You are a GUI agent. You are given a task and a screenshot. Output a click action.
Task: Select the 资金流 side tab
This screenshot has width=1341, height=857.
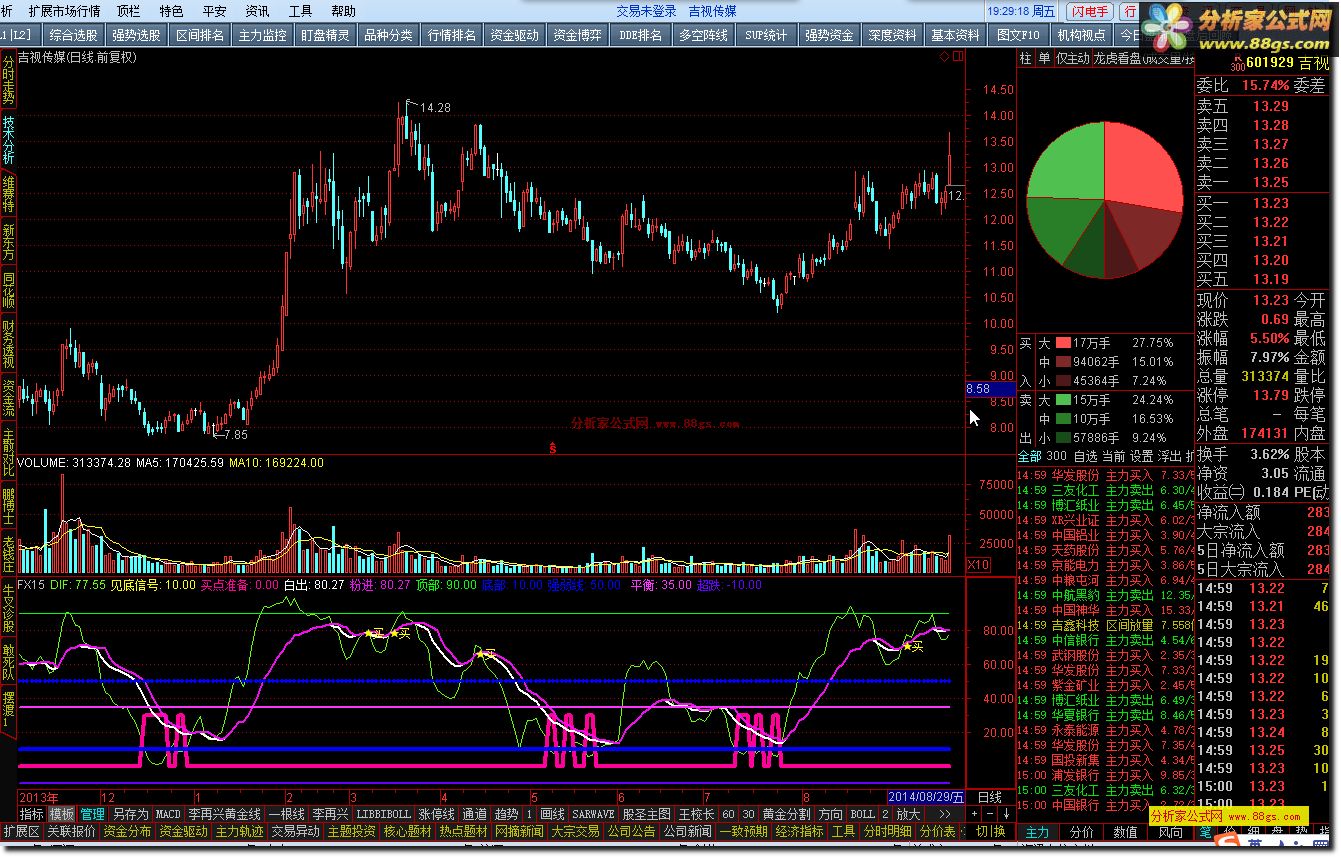[9, 397]
